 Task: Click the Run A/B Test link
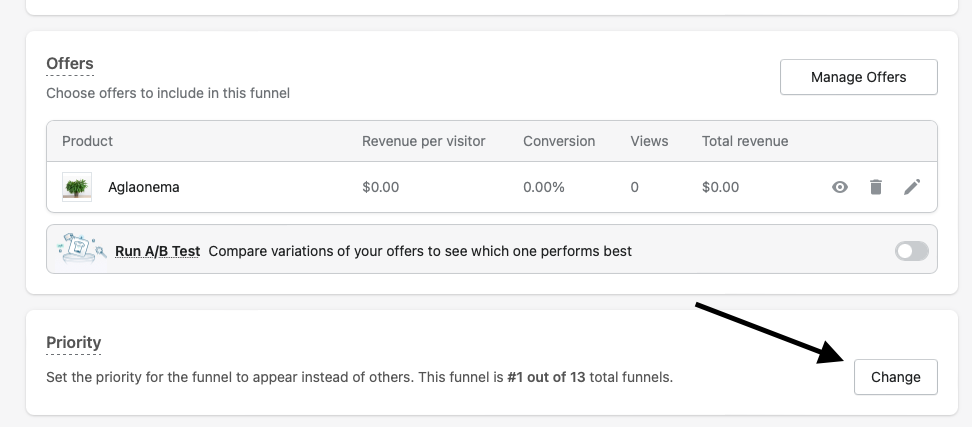point(157,251)
